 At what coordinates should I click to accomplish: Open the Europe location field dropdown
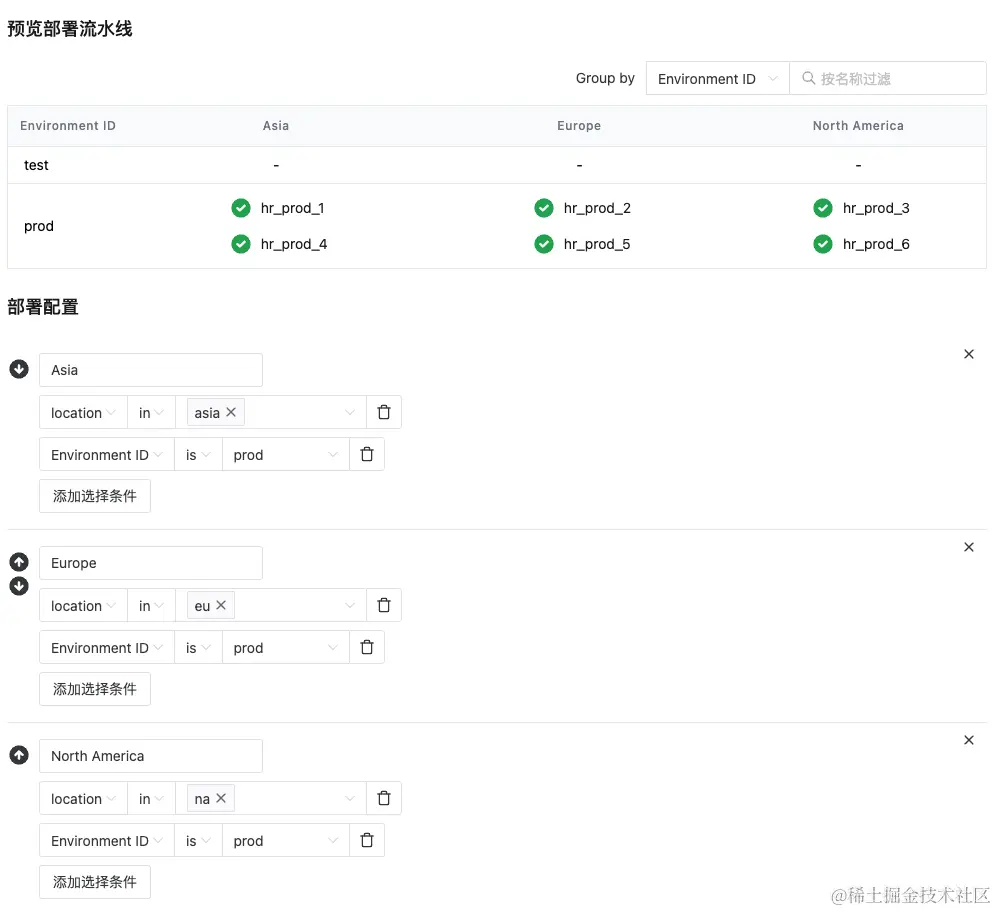tap(83, 605)
